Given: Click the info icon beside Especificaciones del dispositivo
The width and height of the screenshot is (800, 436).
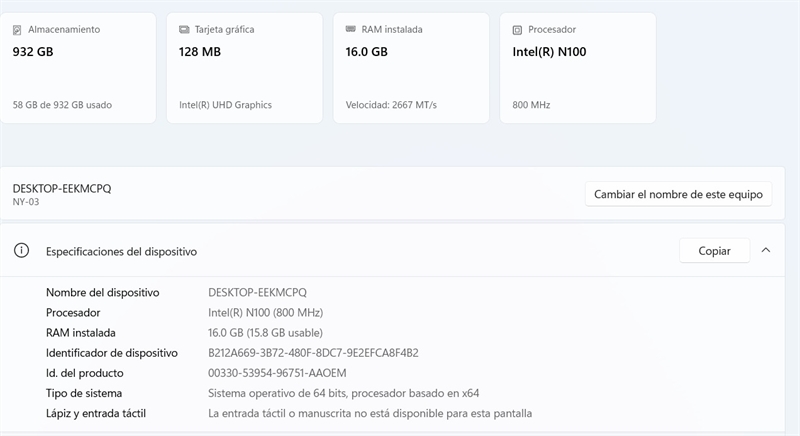Looking at the screenshot, I should point(21,251).
